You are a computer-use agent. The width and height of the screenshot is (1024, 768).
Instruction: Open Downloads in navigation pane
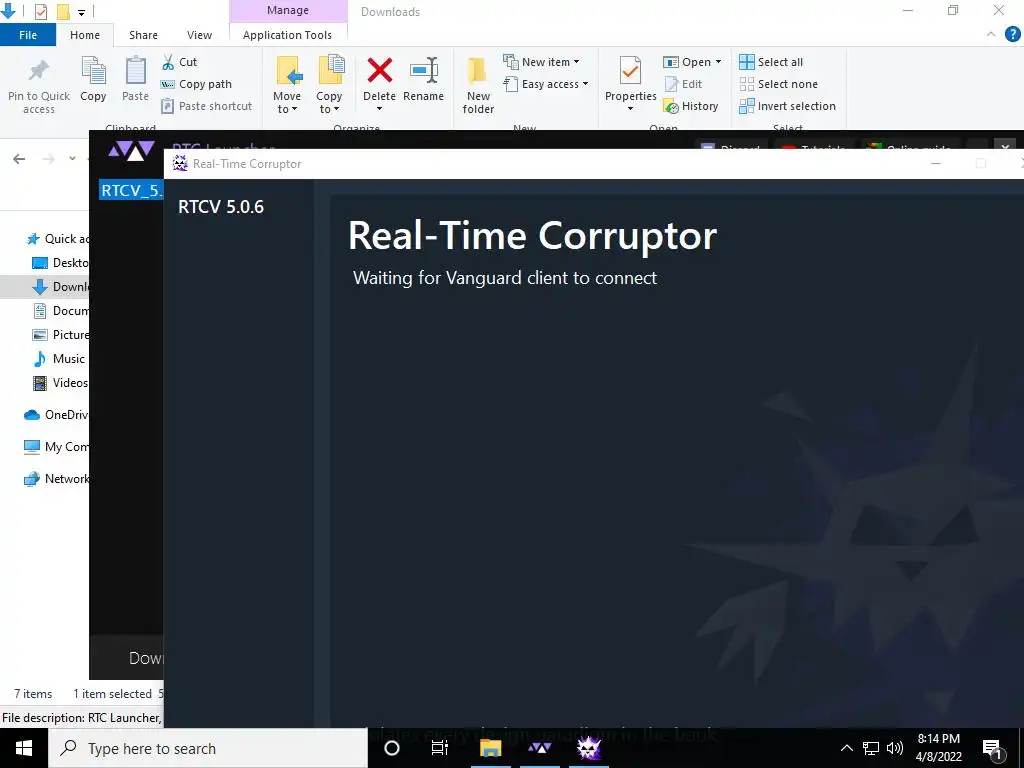point(61,287)
